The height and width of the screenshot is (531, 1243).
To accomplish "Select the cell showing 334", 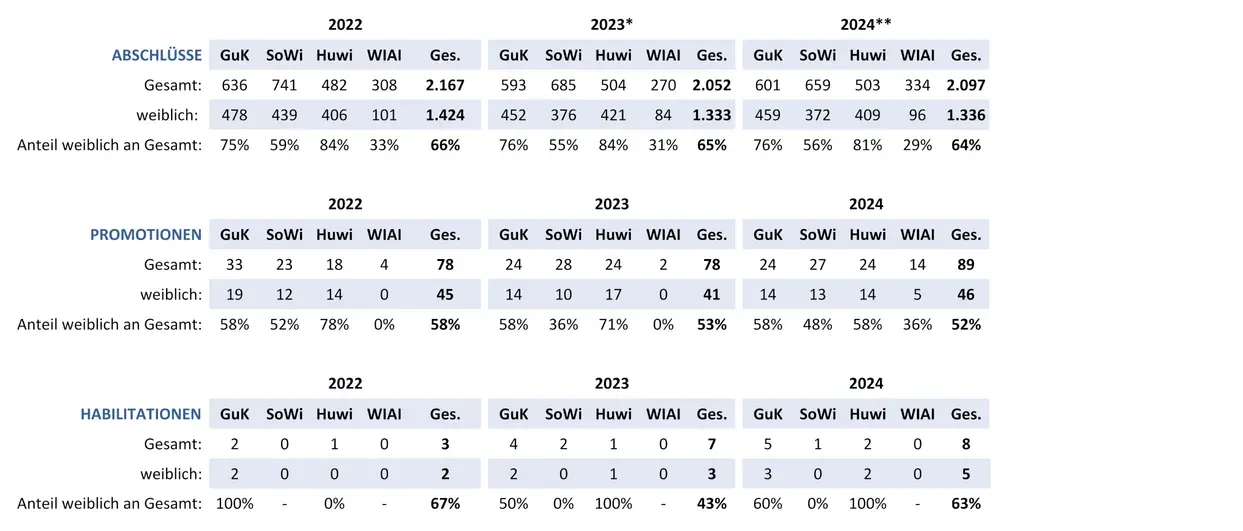I will click(x=916, y=86).
